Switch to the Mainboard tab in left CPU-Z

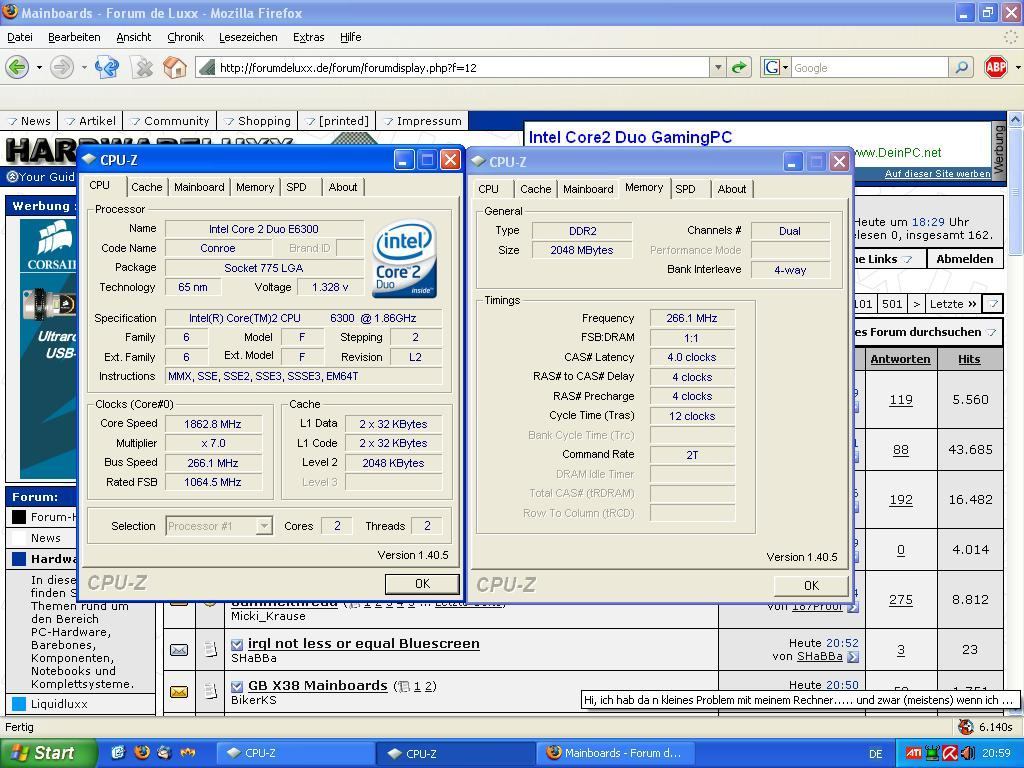199,187
